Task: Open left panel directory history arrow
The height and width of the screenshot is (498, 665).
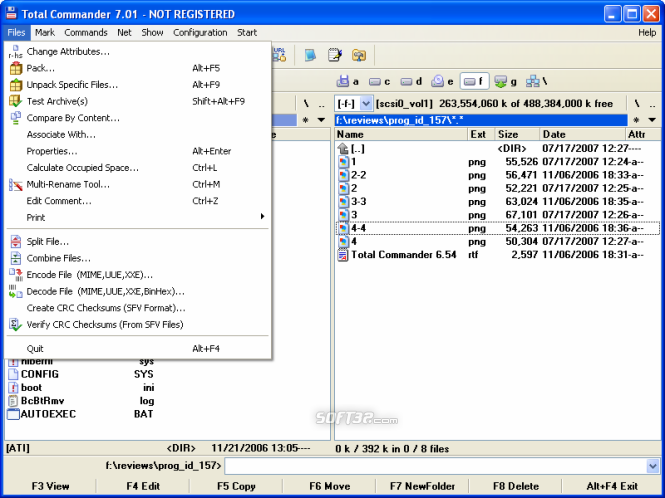Action: pos(321,120)
